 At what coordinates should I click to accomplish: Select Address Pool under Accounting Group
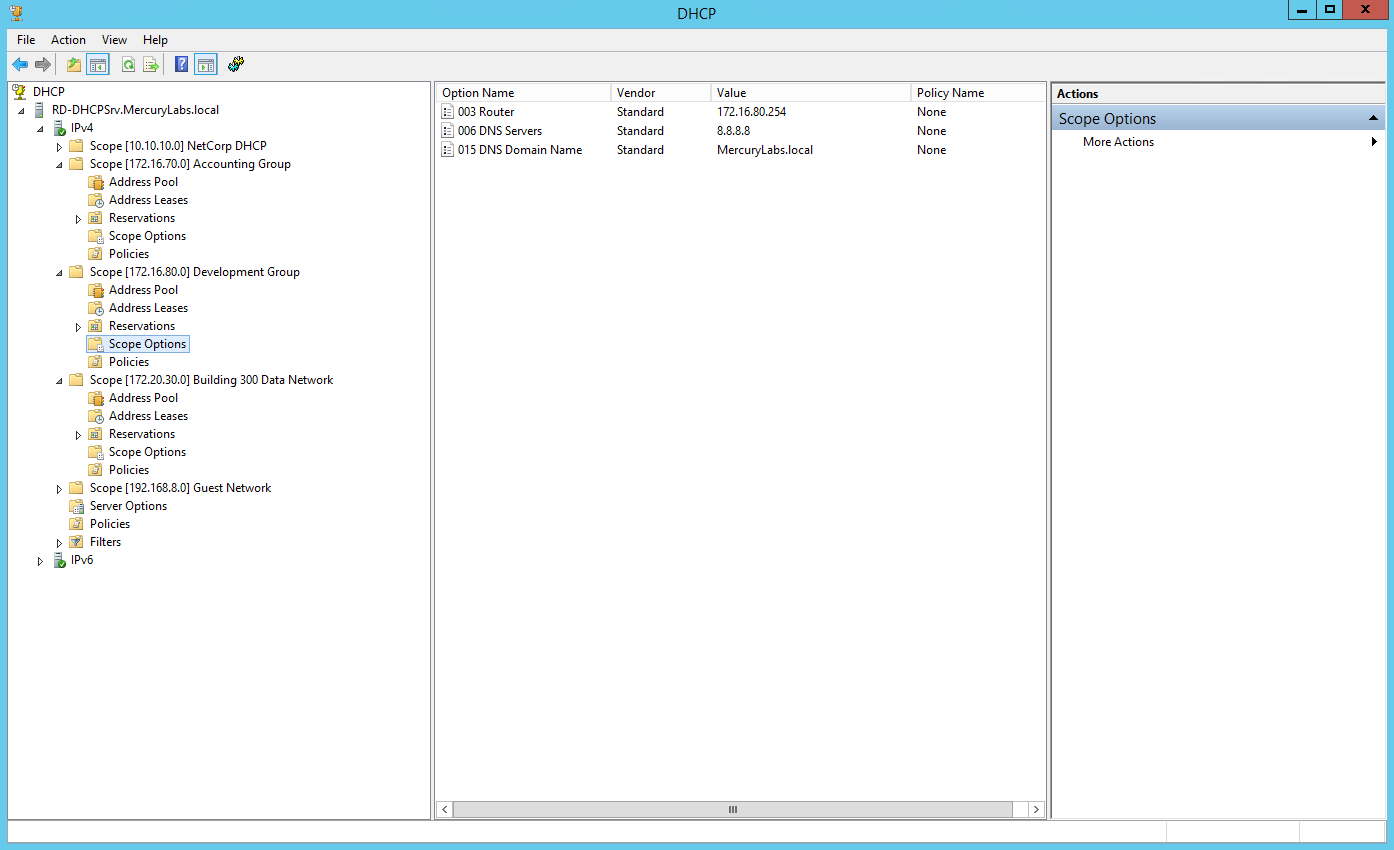143,182
